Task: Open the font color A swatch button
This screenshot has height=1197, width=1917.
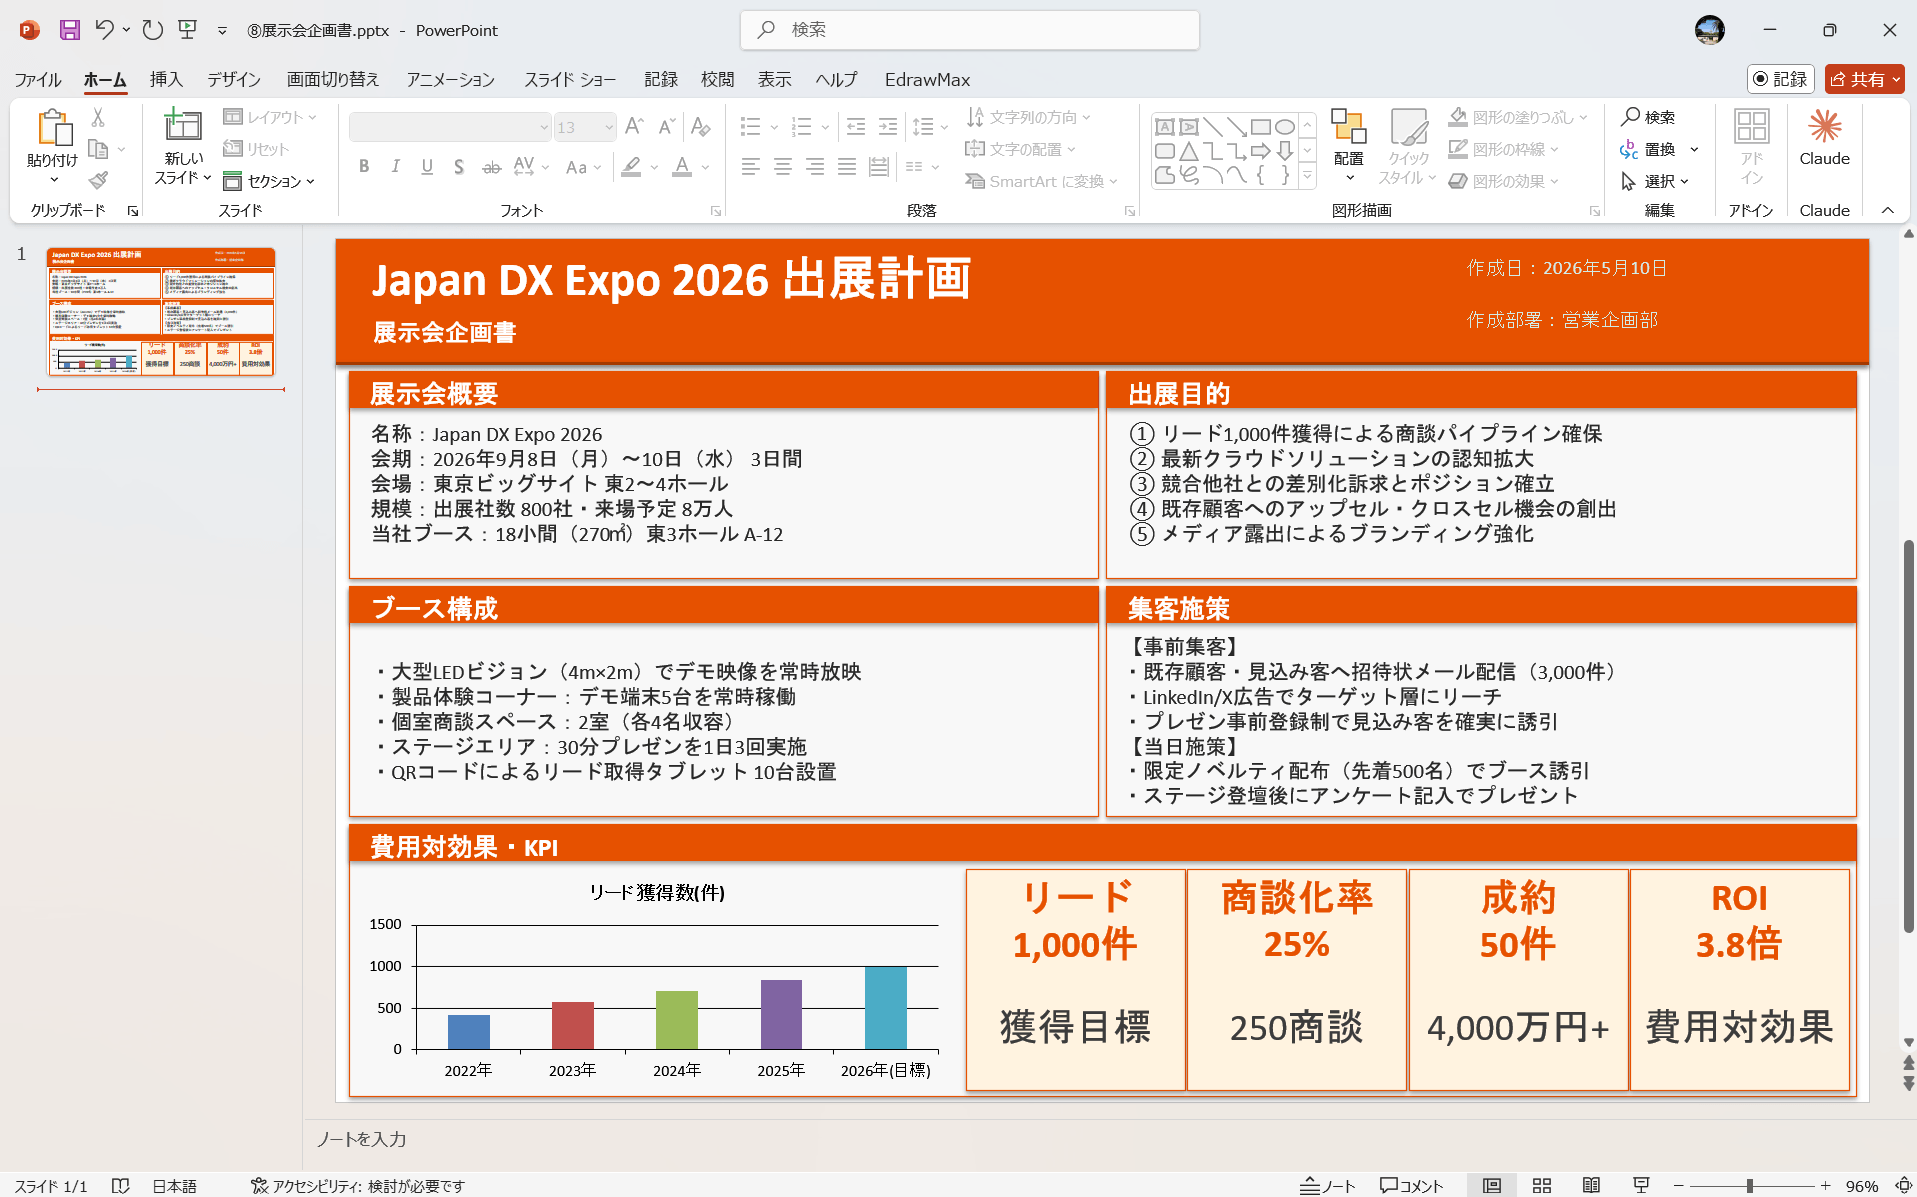Action: [x=682, y=167]
